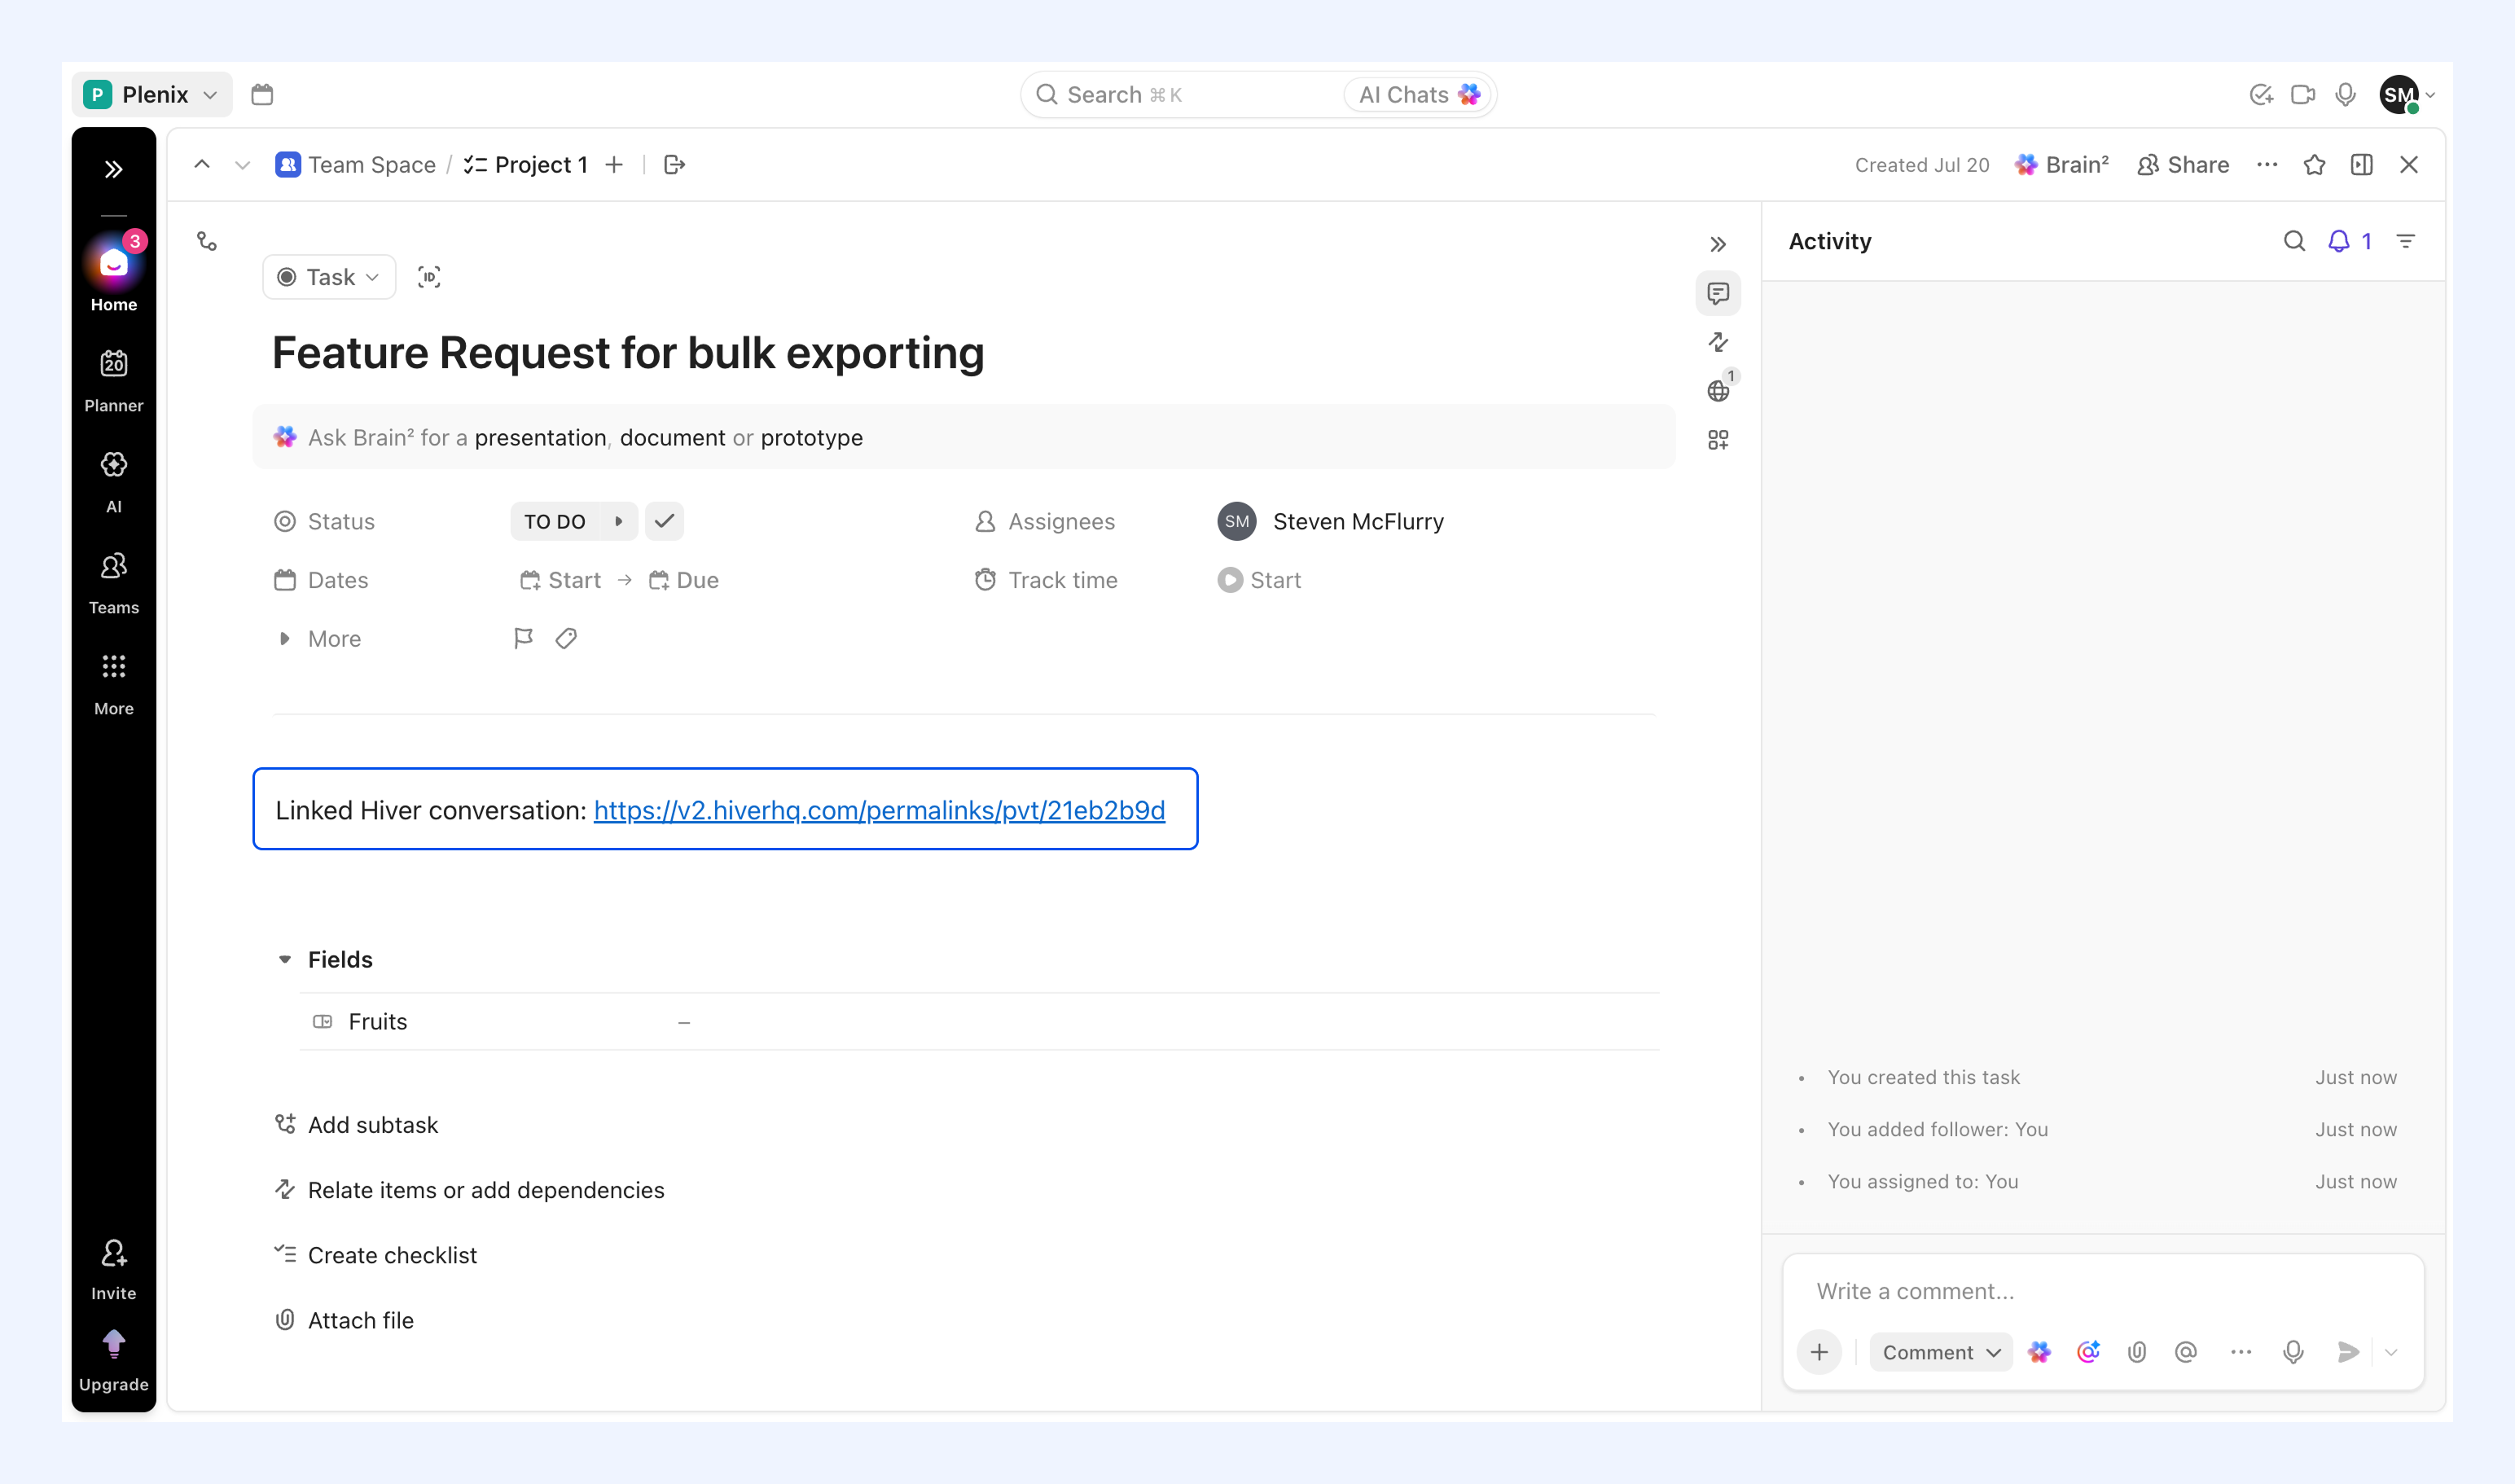The width and height of the screenshot is (2515, 1484).
Task: Open the Planner in the sidebar
Action: [x=113, y=380]
